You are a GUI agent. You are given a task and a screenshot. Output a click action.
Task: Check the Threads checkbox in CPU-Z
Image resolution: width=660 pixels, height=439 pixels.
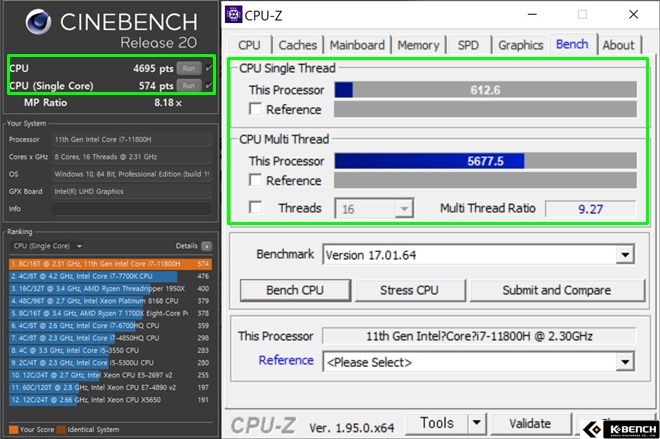coord(255,208)
